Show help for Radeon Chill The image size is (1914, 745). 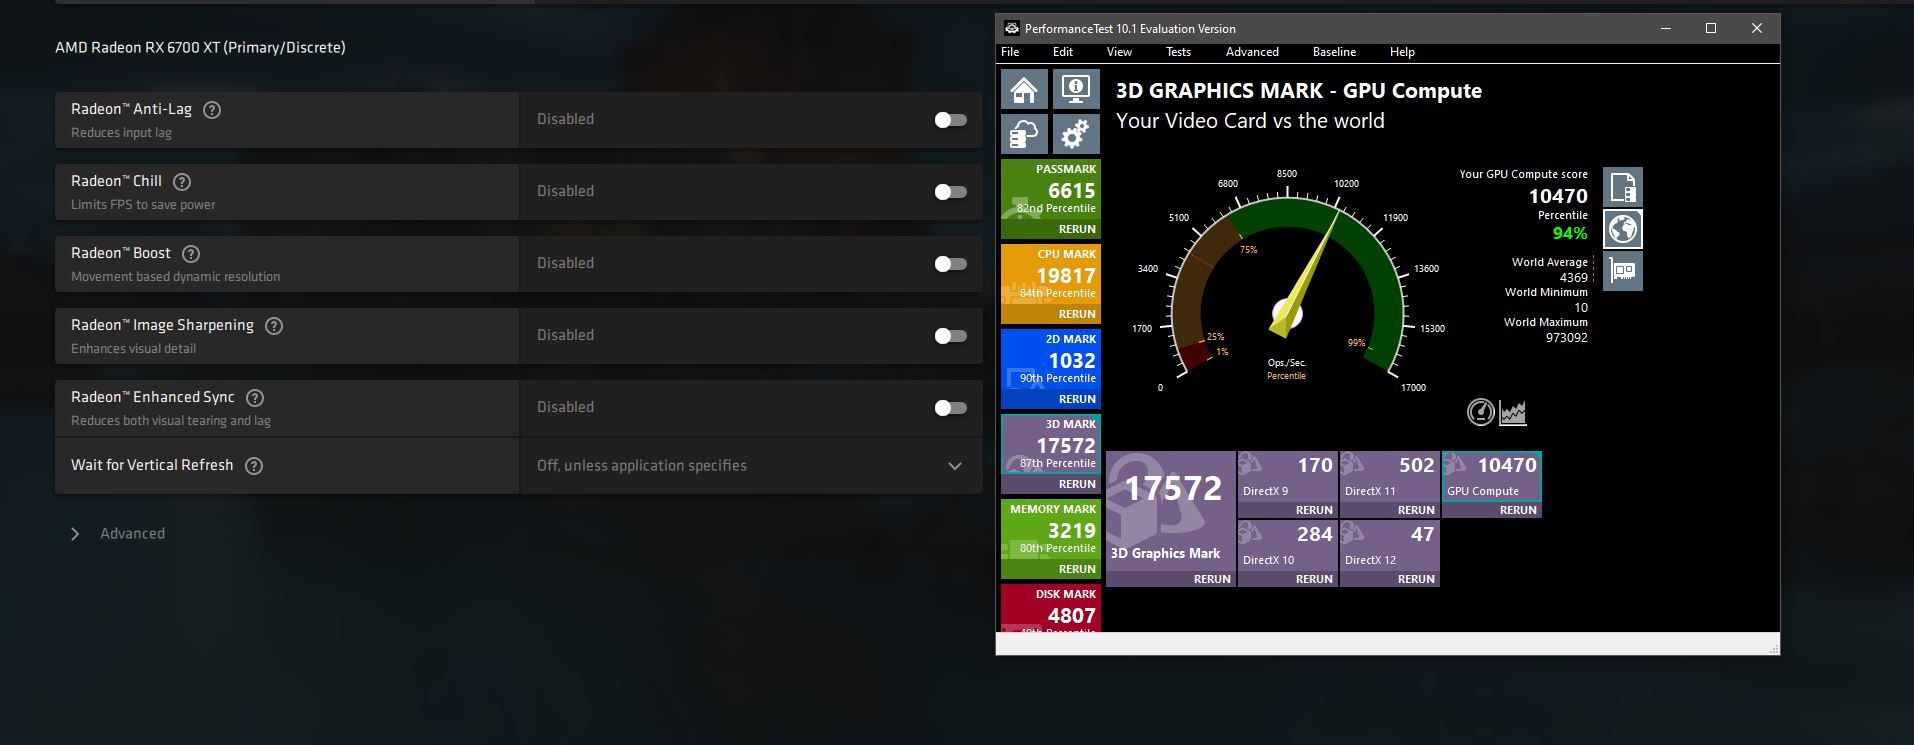pos(182,182)
